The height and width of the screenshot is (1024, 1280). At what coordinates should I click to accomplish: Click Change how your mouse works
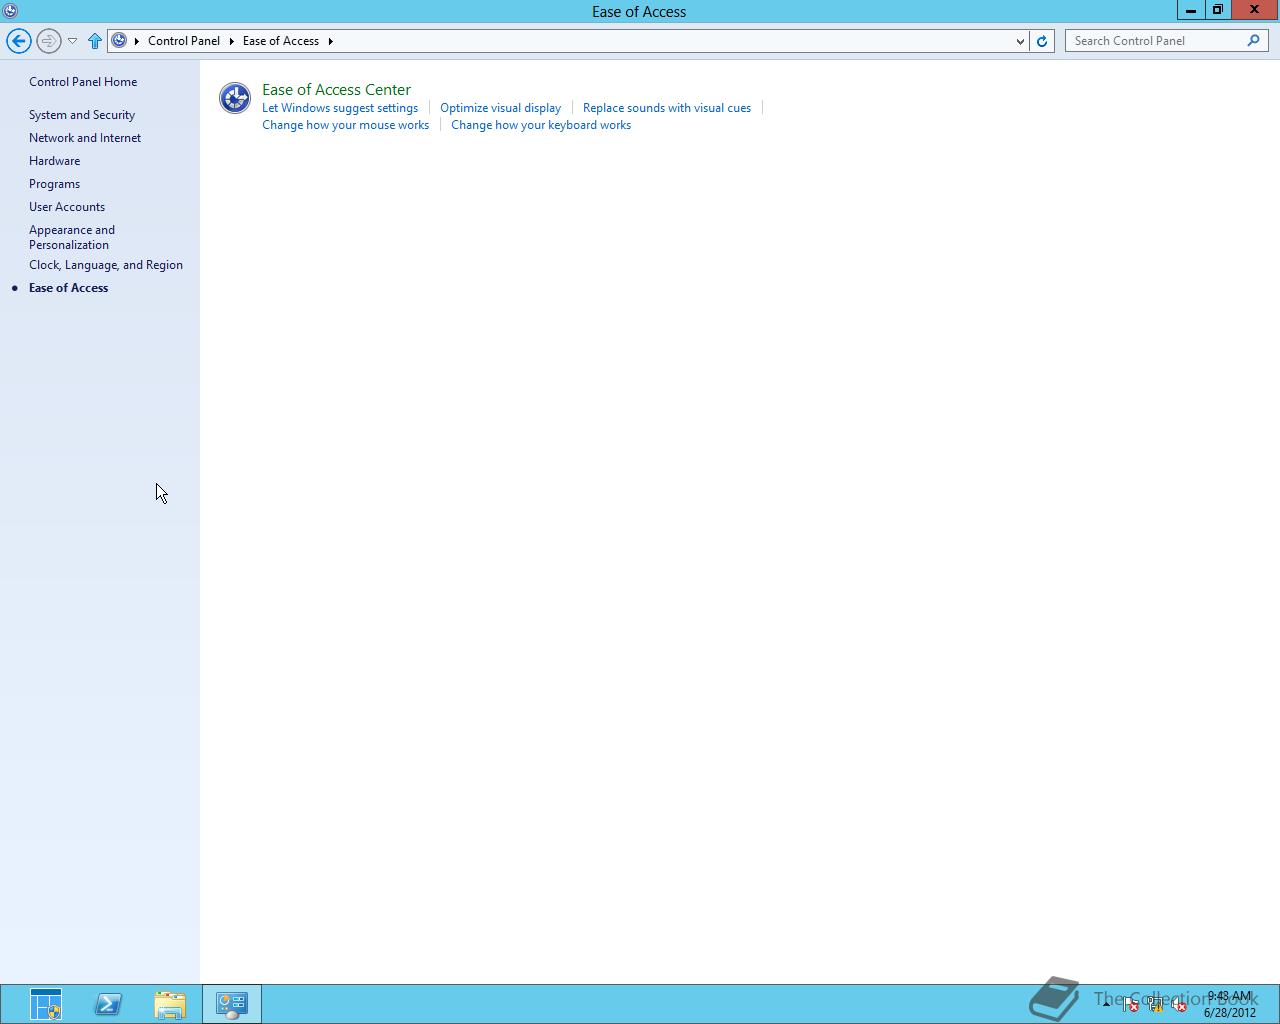pyautogui.click(x=345, y=125)
